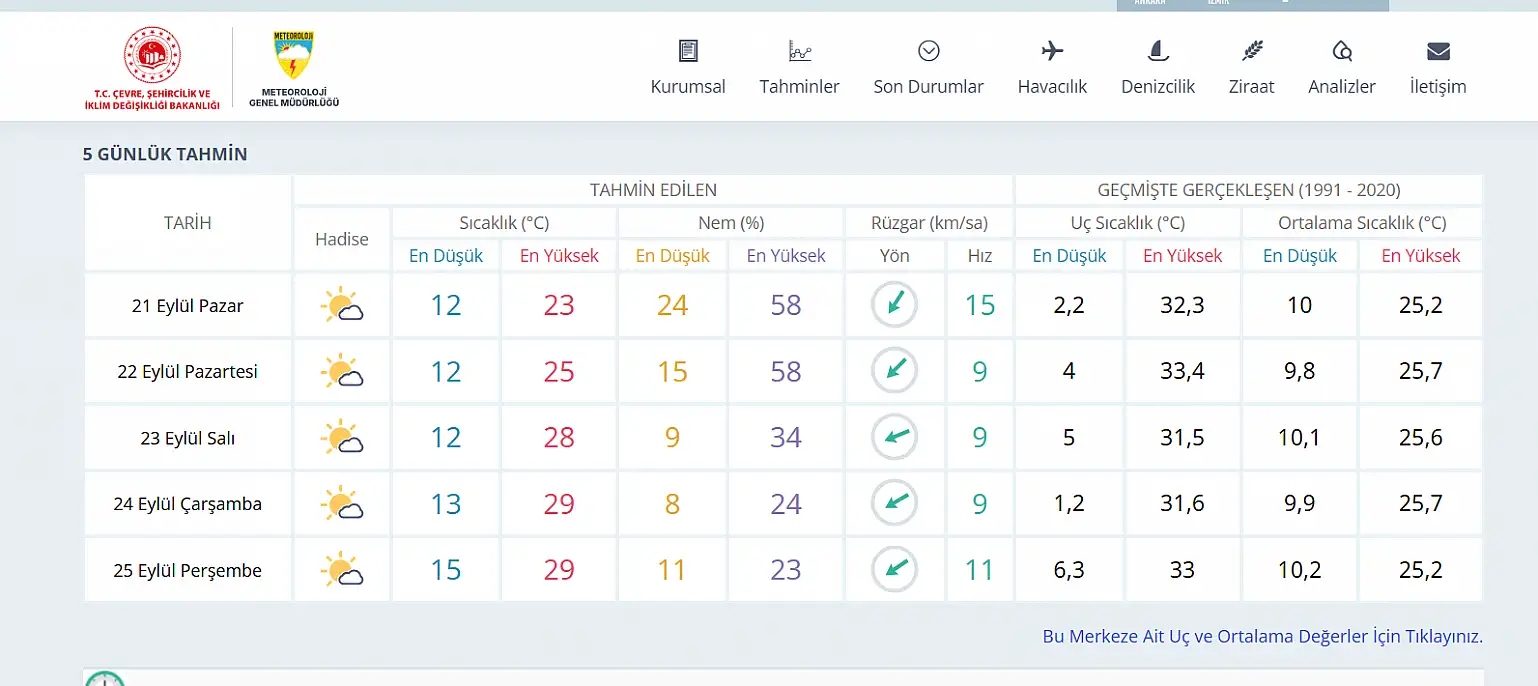Viewport: 1538px width, 686px height.
Task: Click the Meteoroloji Genel Müdürlüğü logo
Action: point(293,68)
